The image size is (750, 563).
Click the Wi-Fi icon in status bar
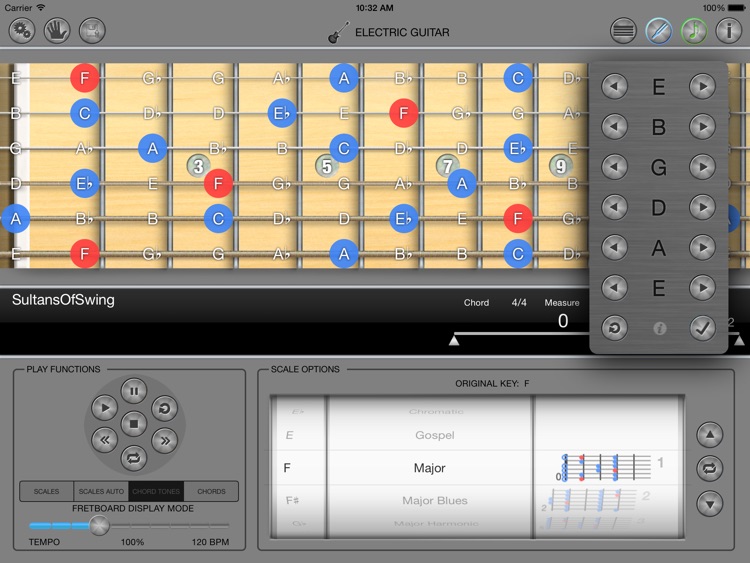[41, 7]
